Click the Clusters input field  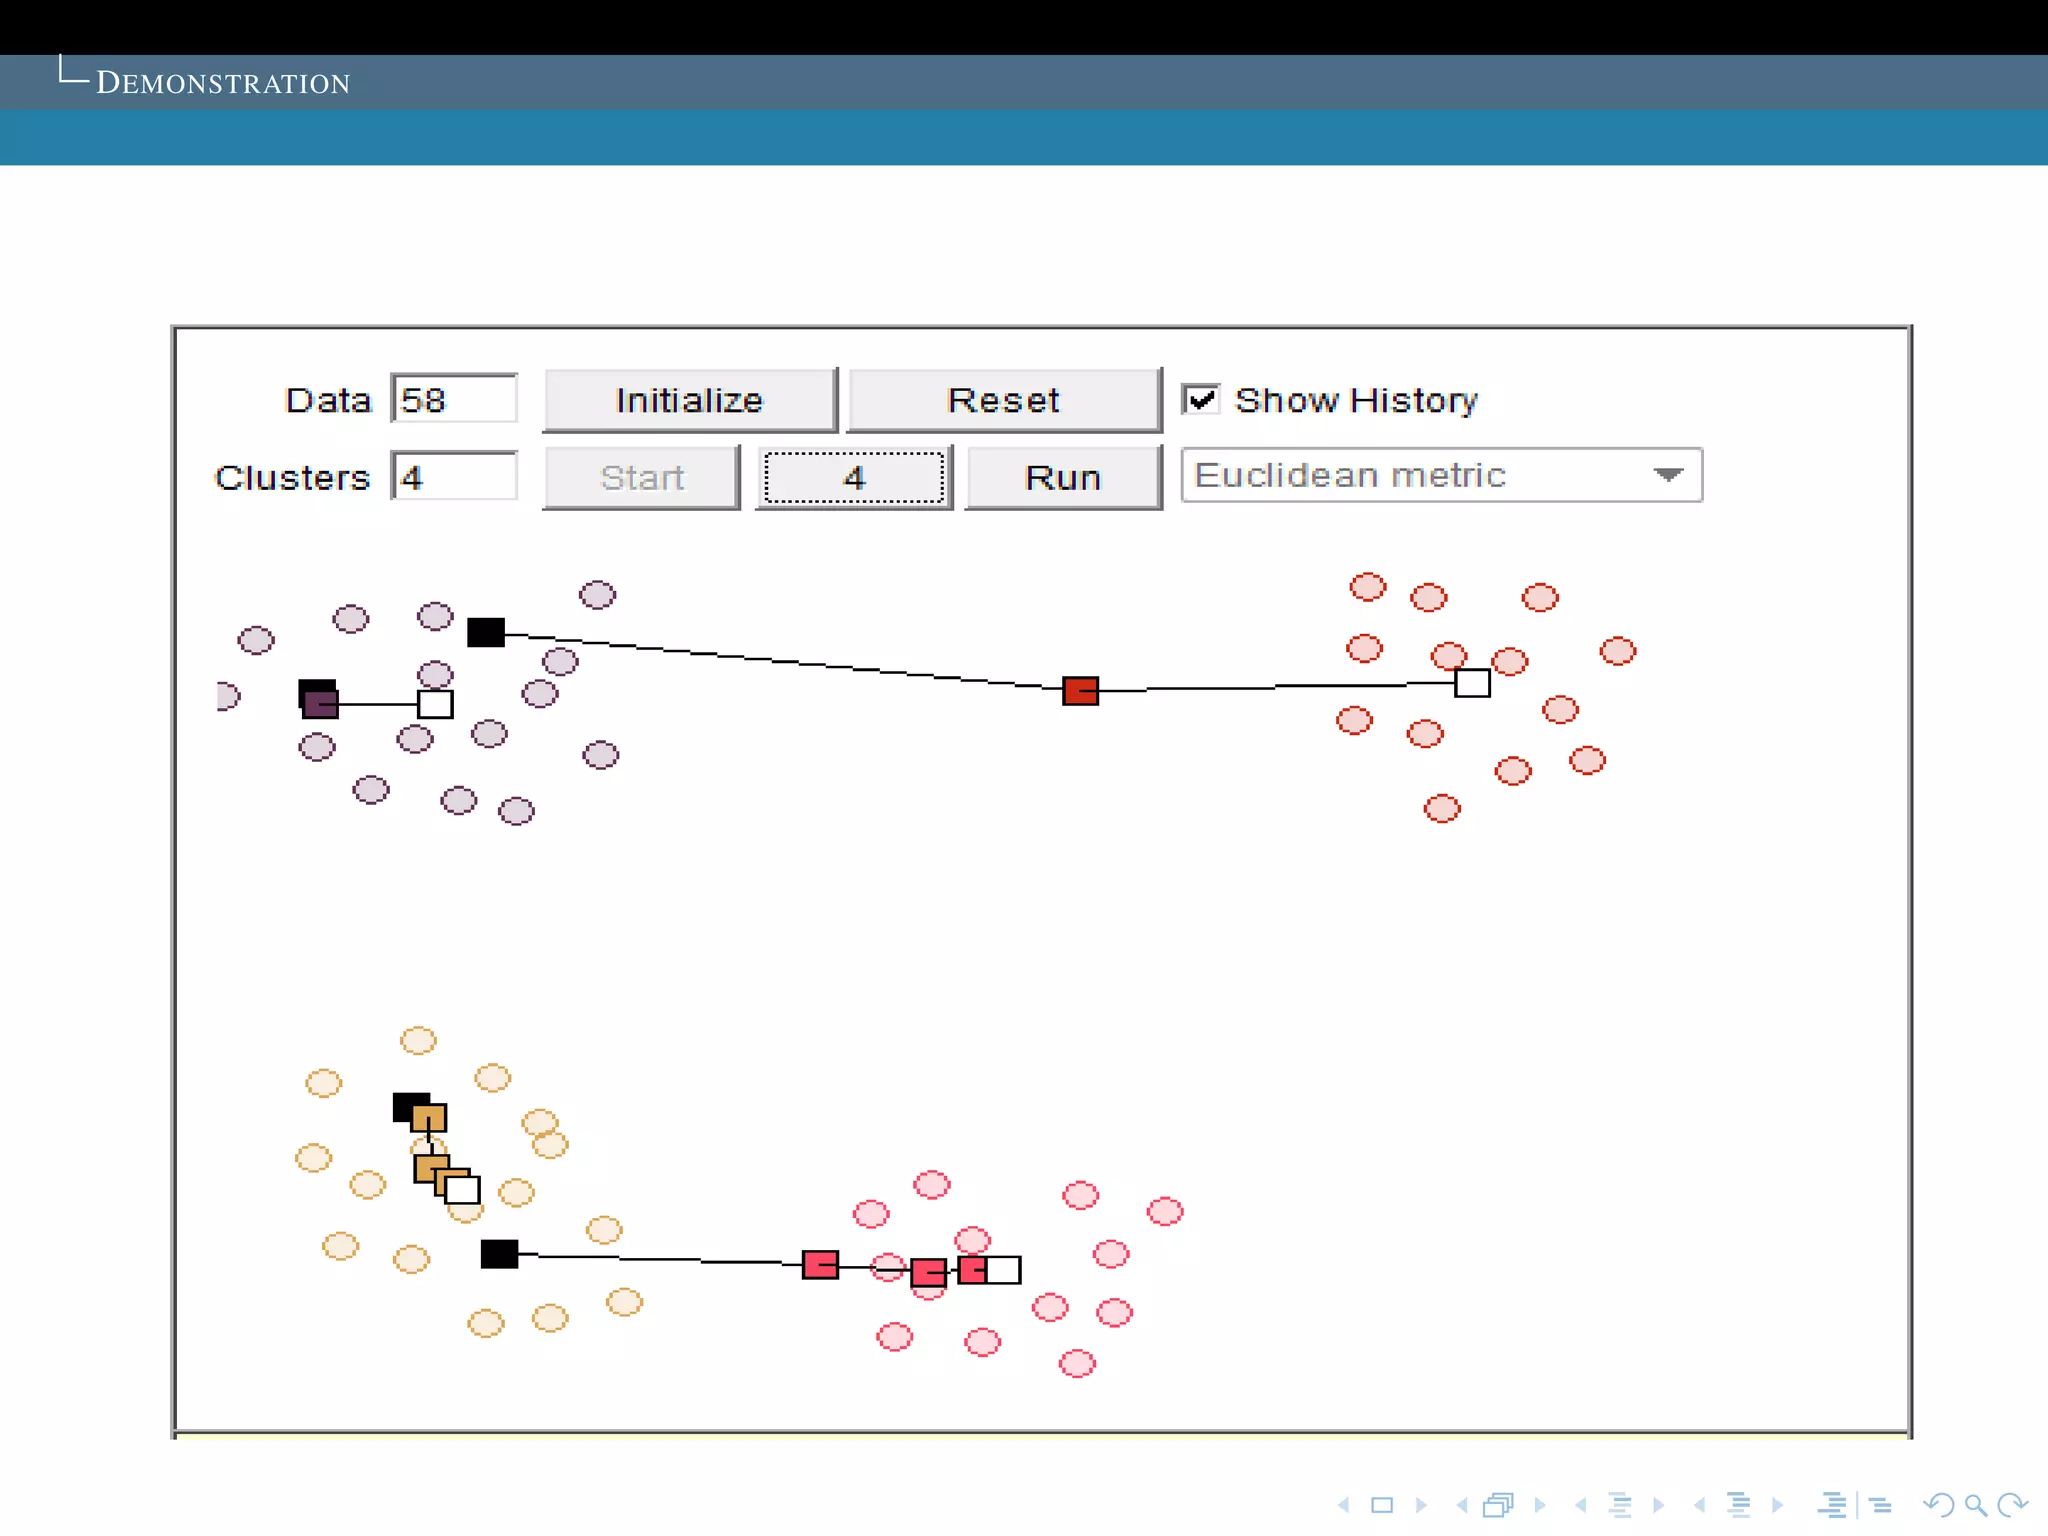pyautogui.click(x=454, y=477)
